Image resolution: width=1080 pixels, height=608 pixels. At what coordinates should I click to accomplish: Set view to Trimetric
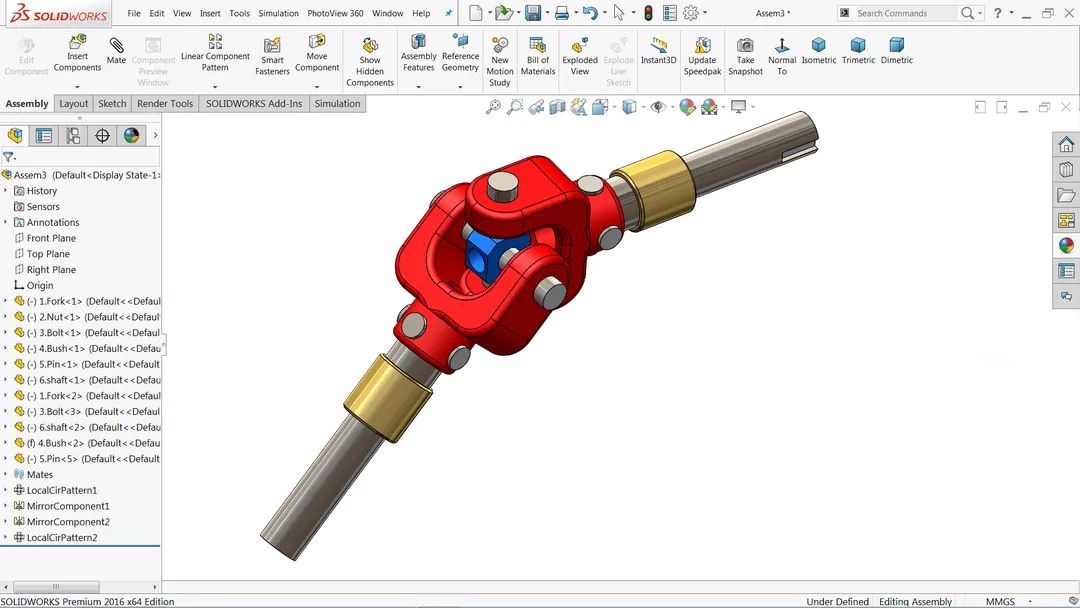tap(858, 50)
